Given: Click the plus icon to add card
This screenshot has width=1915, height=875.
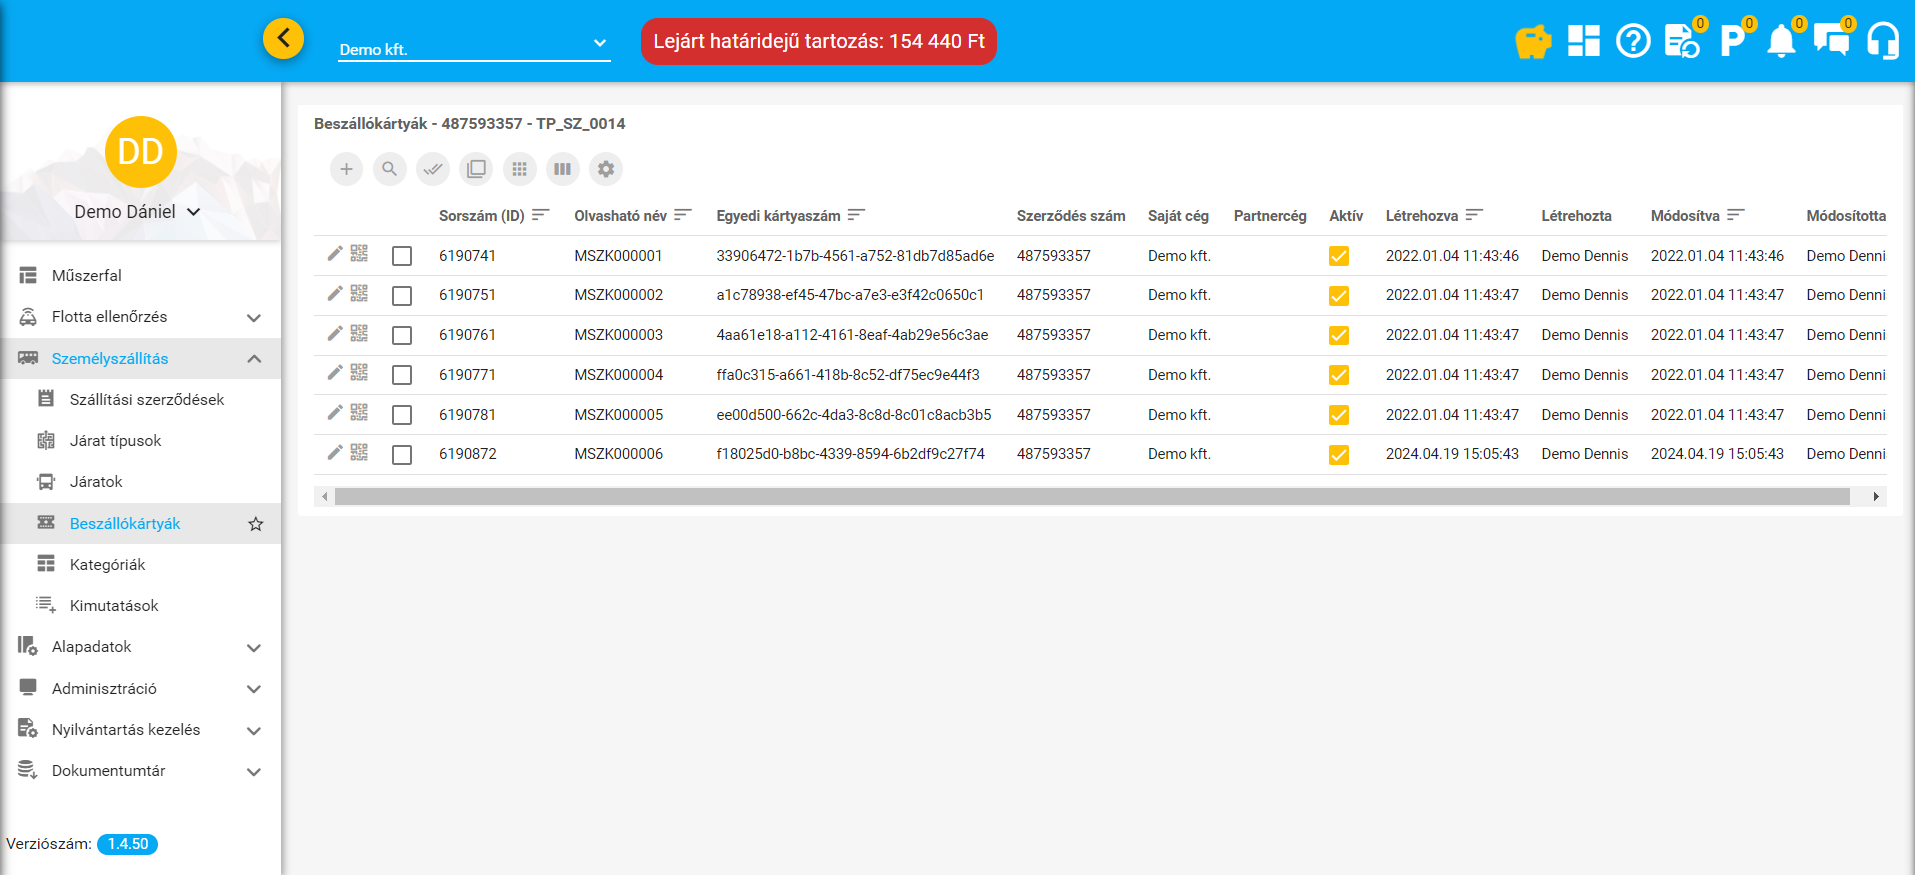Looking at the screenshot, I should pos(346,169).
